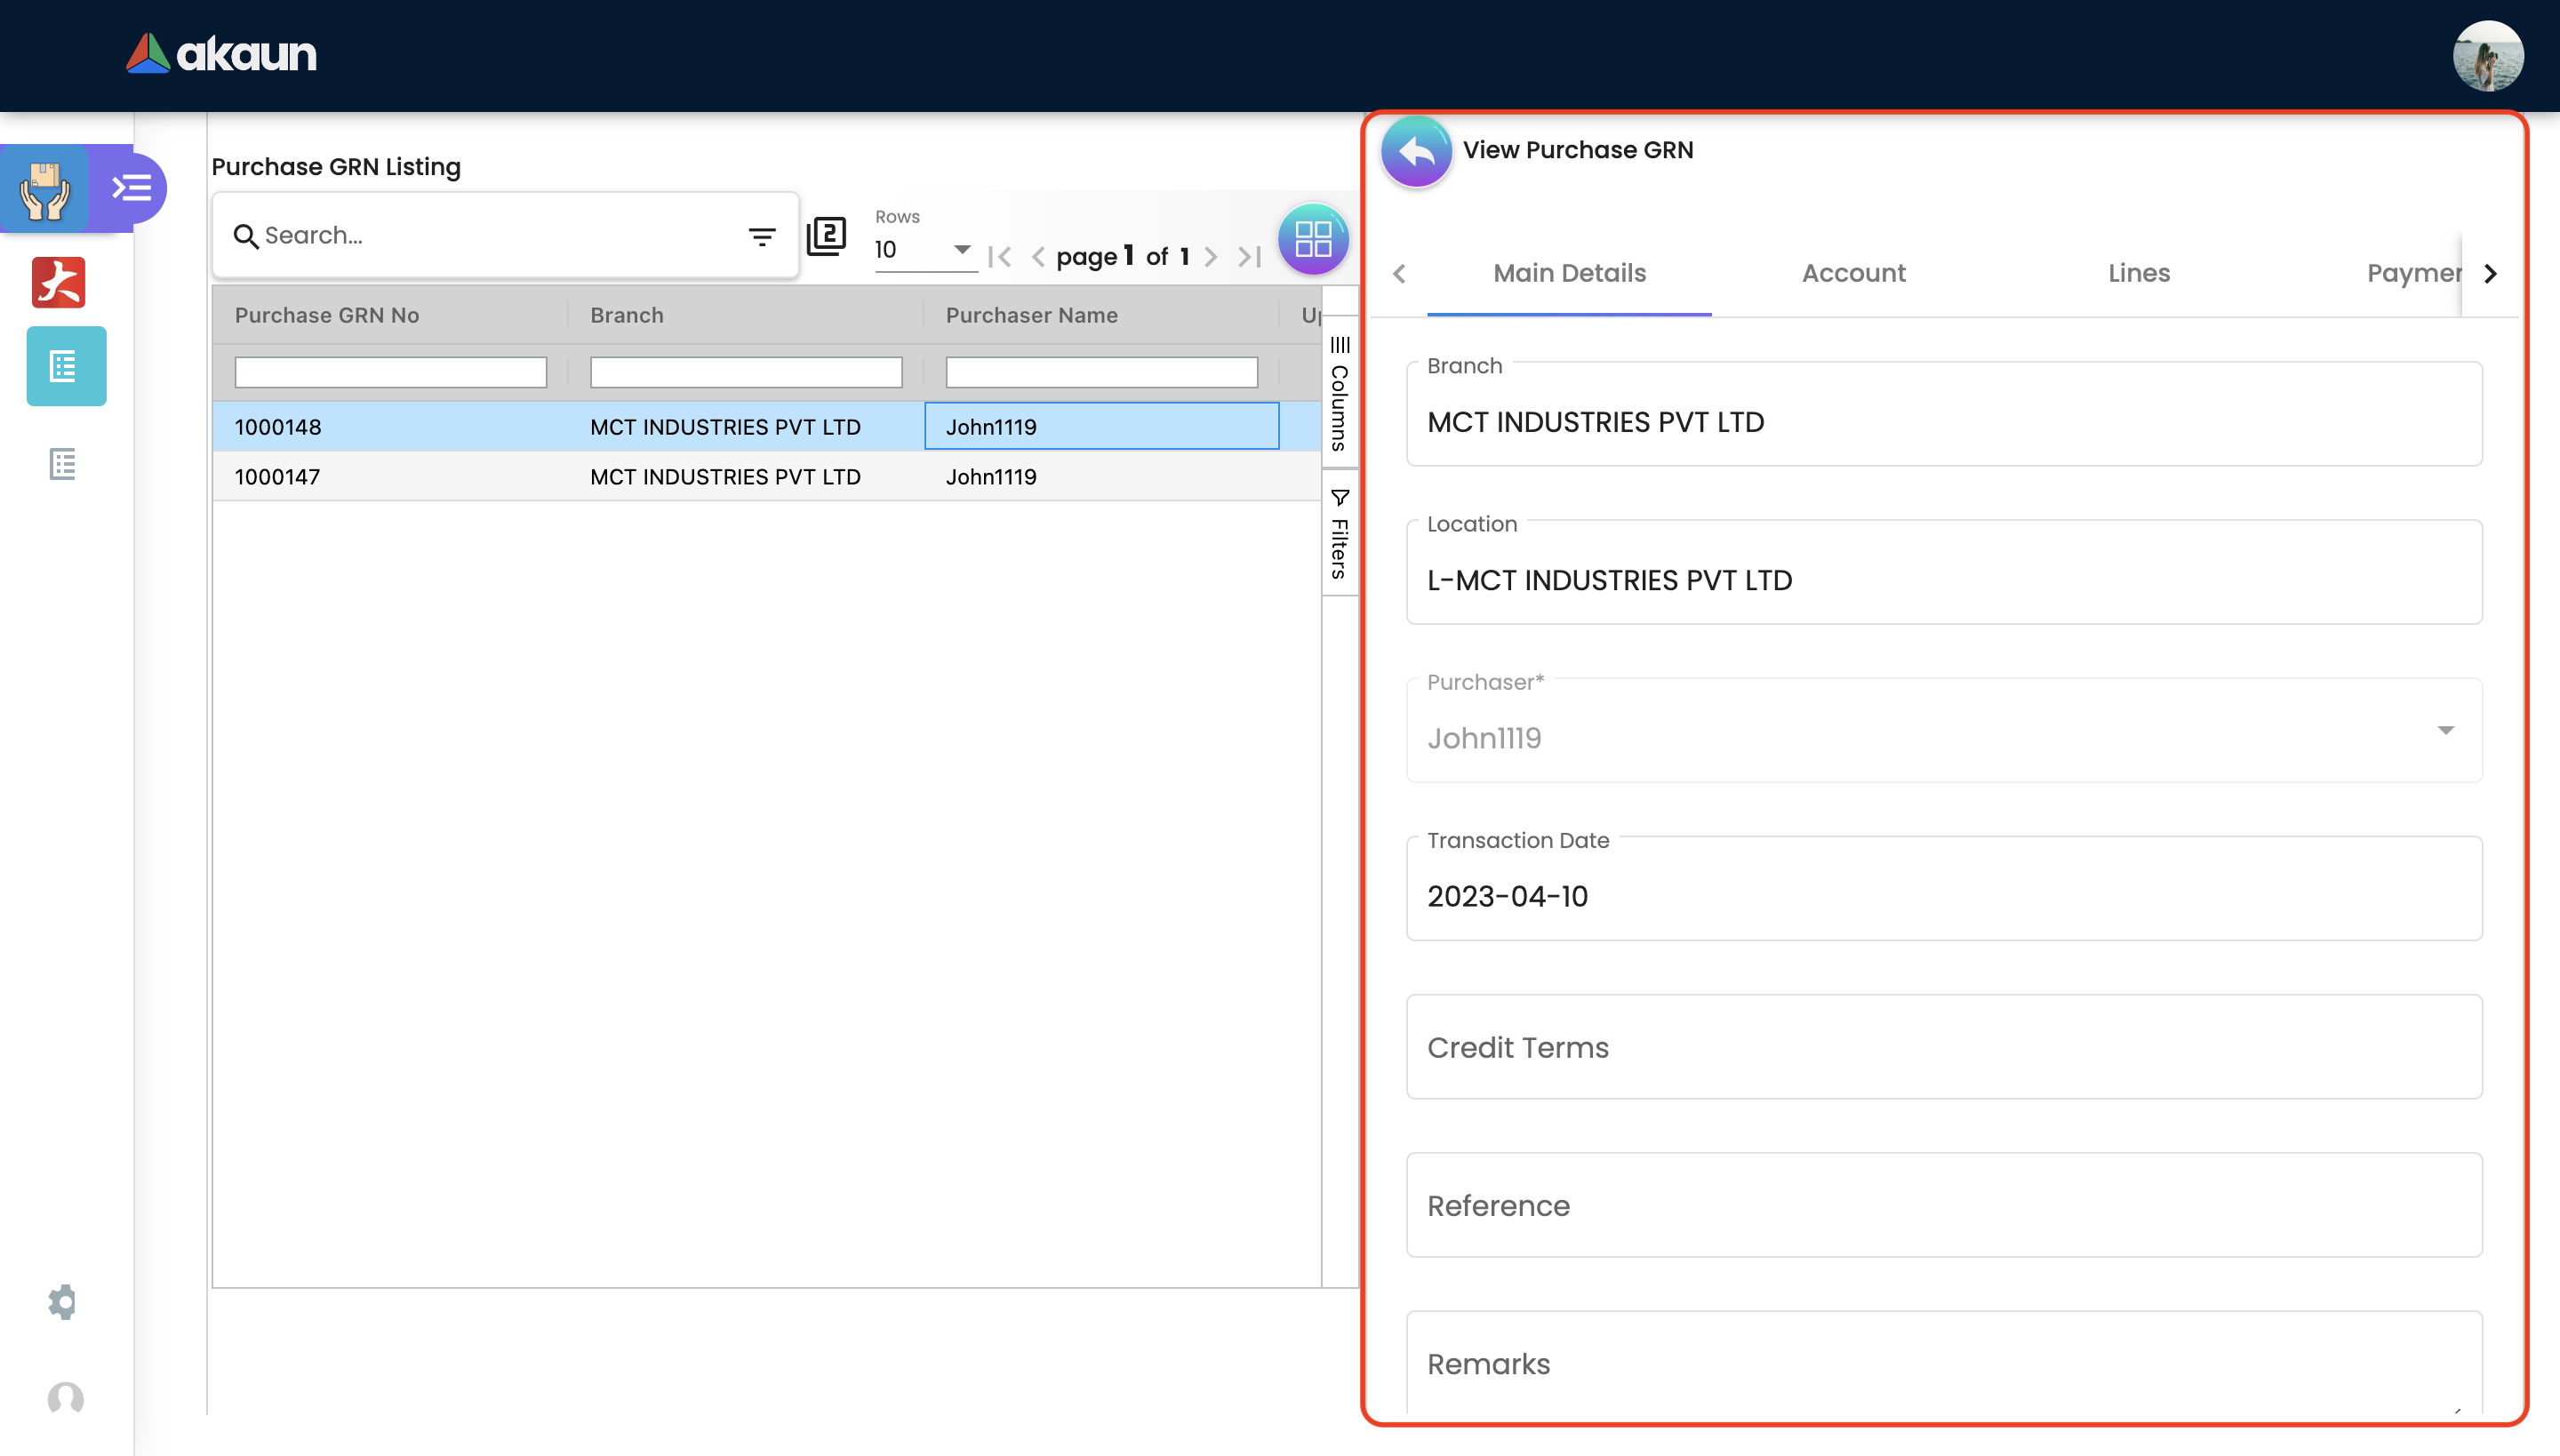Click the grey list icon in sidebar
The image size is (2560, 1456).
tap(63, 464)
